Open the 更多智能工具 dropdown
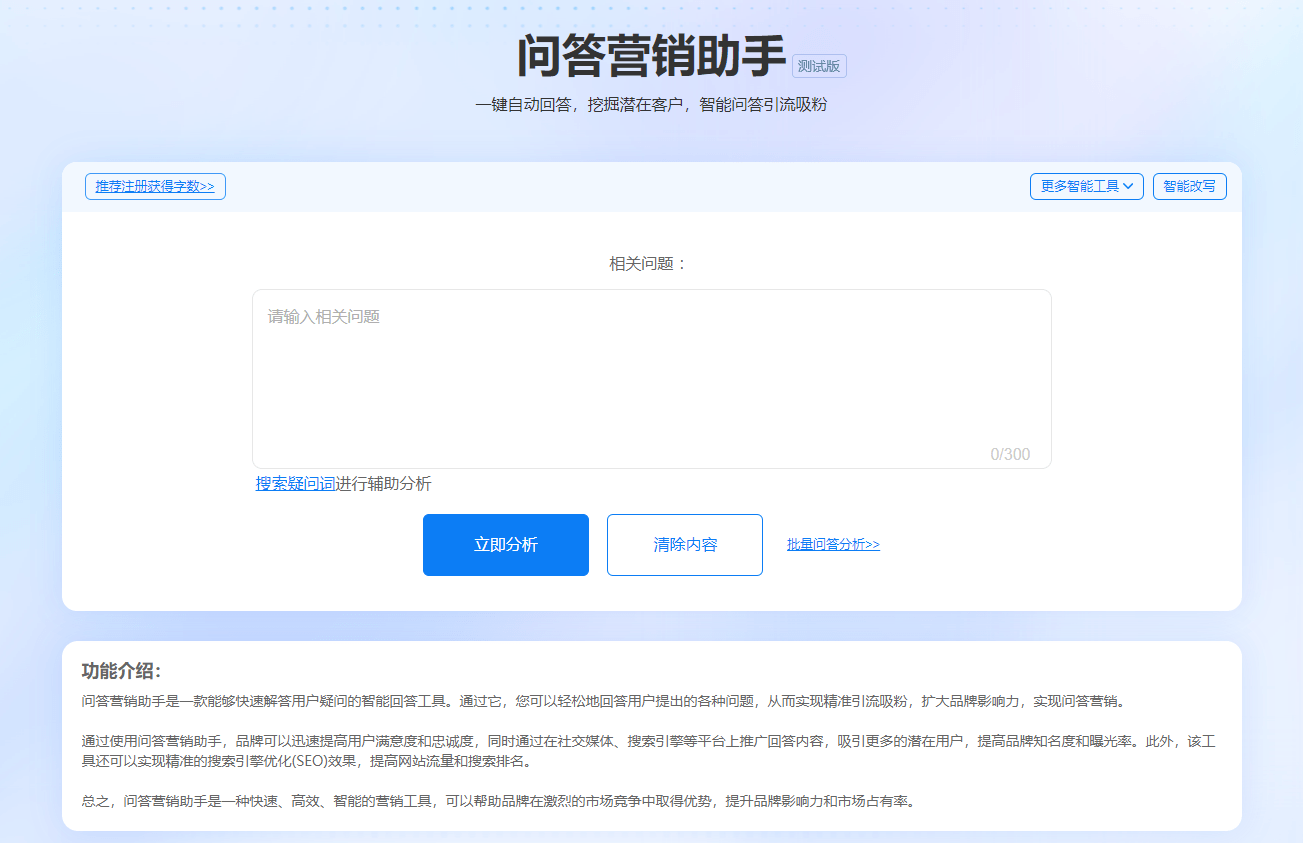 pyautogui.click(x=1080, y=186)
